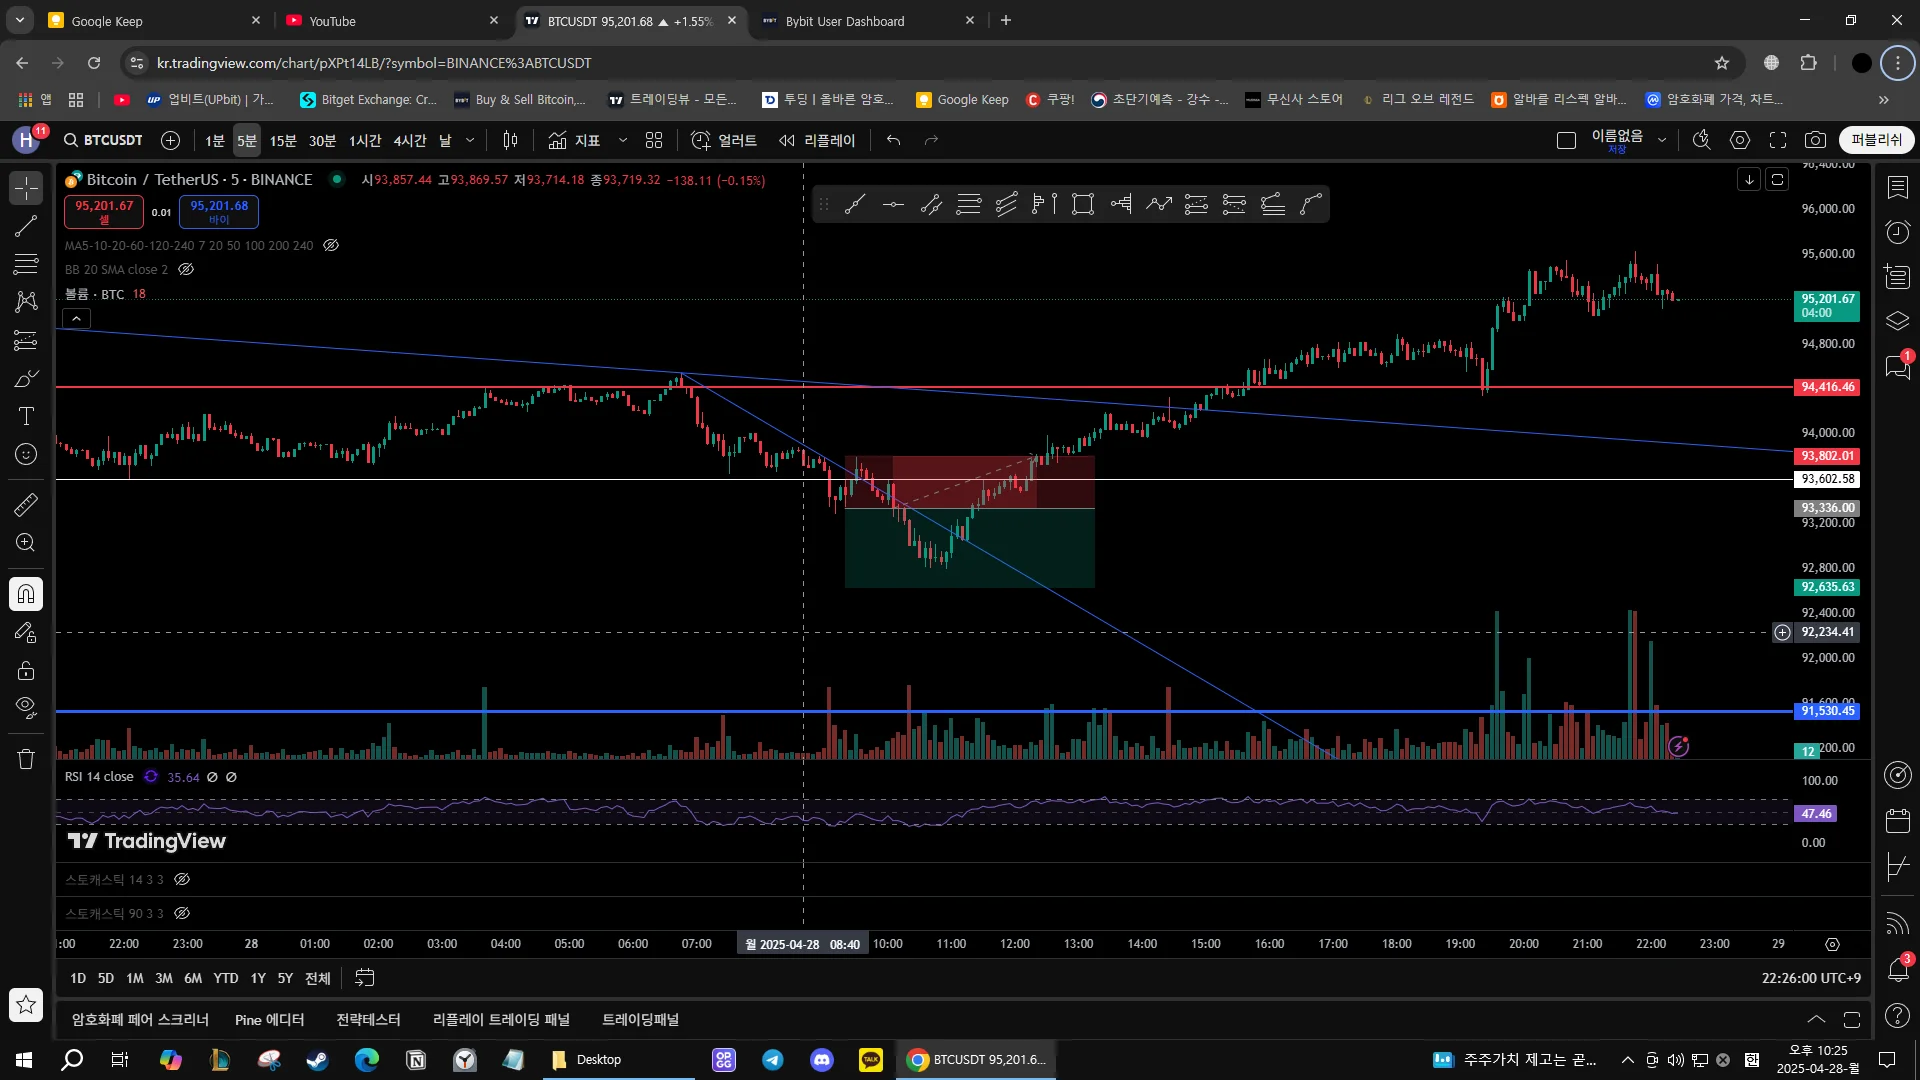Screen dimensions: 1920x1080
Task: Take a chart snapshot with camera icon
Action: pos(1815,140)
